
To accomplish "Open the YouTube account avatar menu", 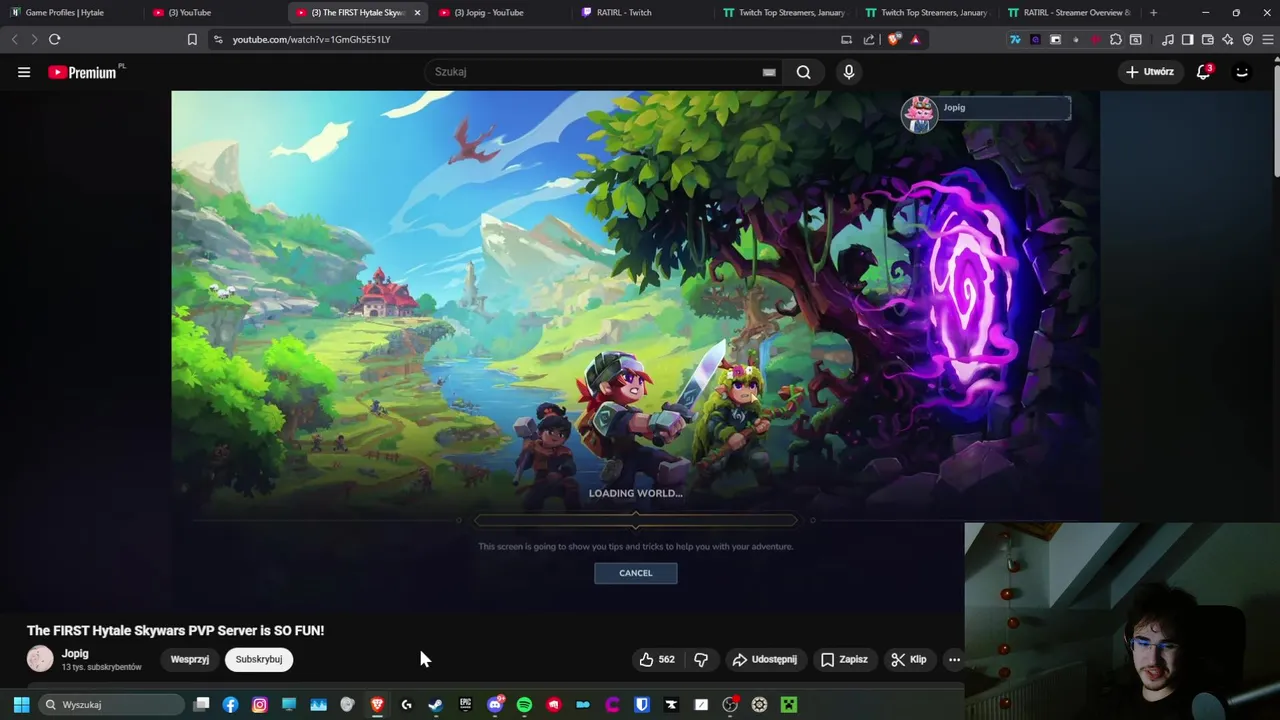I will pyautogui.click(x=1242, y=72).
